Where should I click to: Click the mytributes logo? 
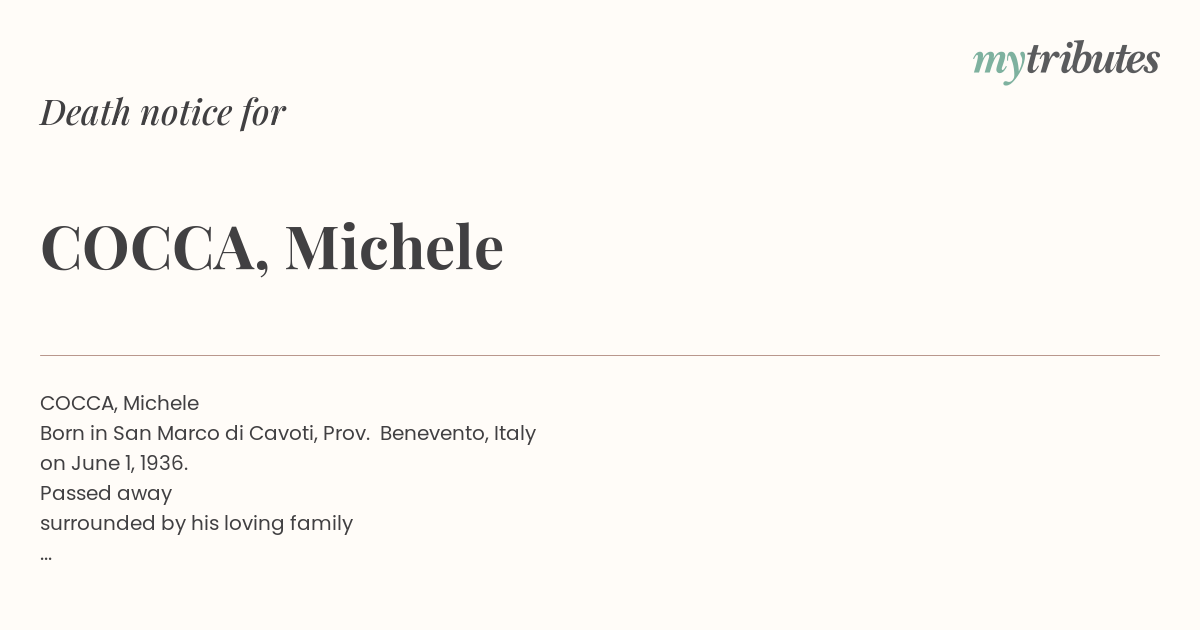[1066, 60]
